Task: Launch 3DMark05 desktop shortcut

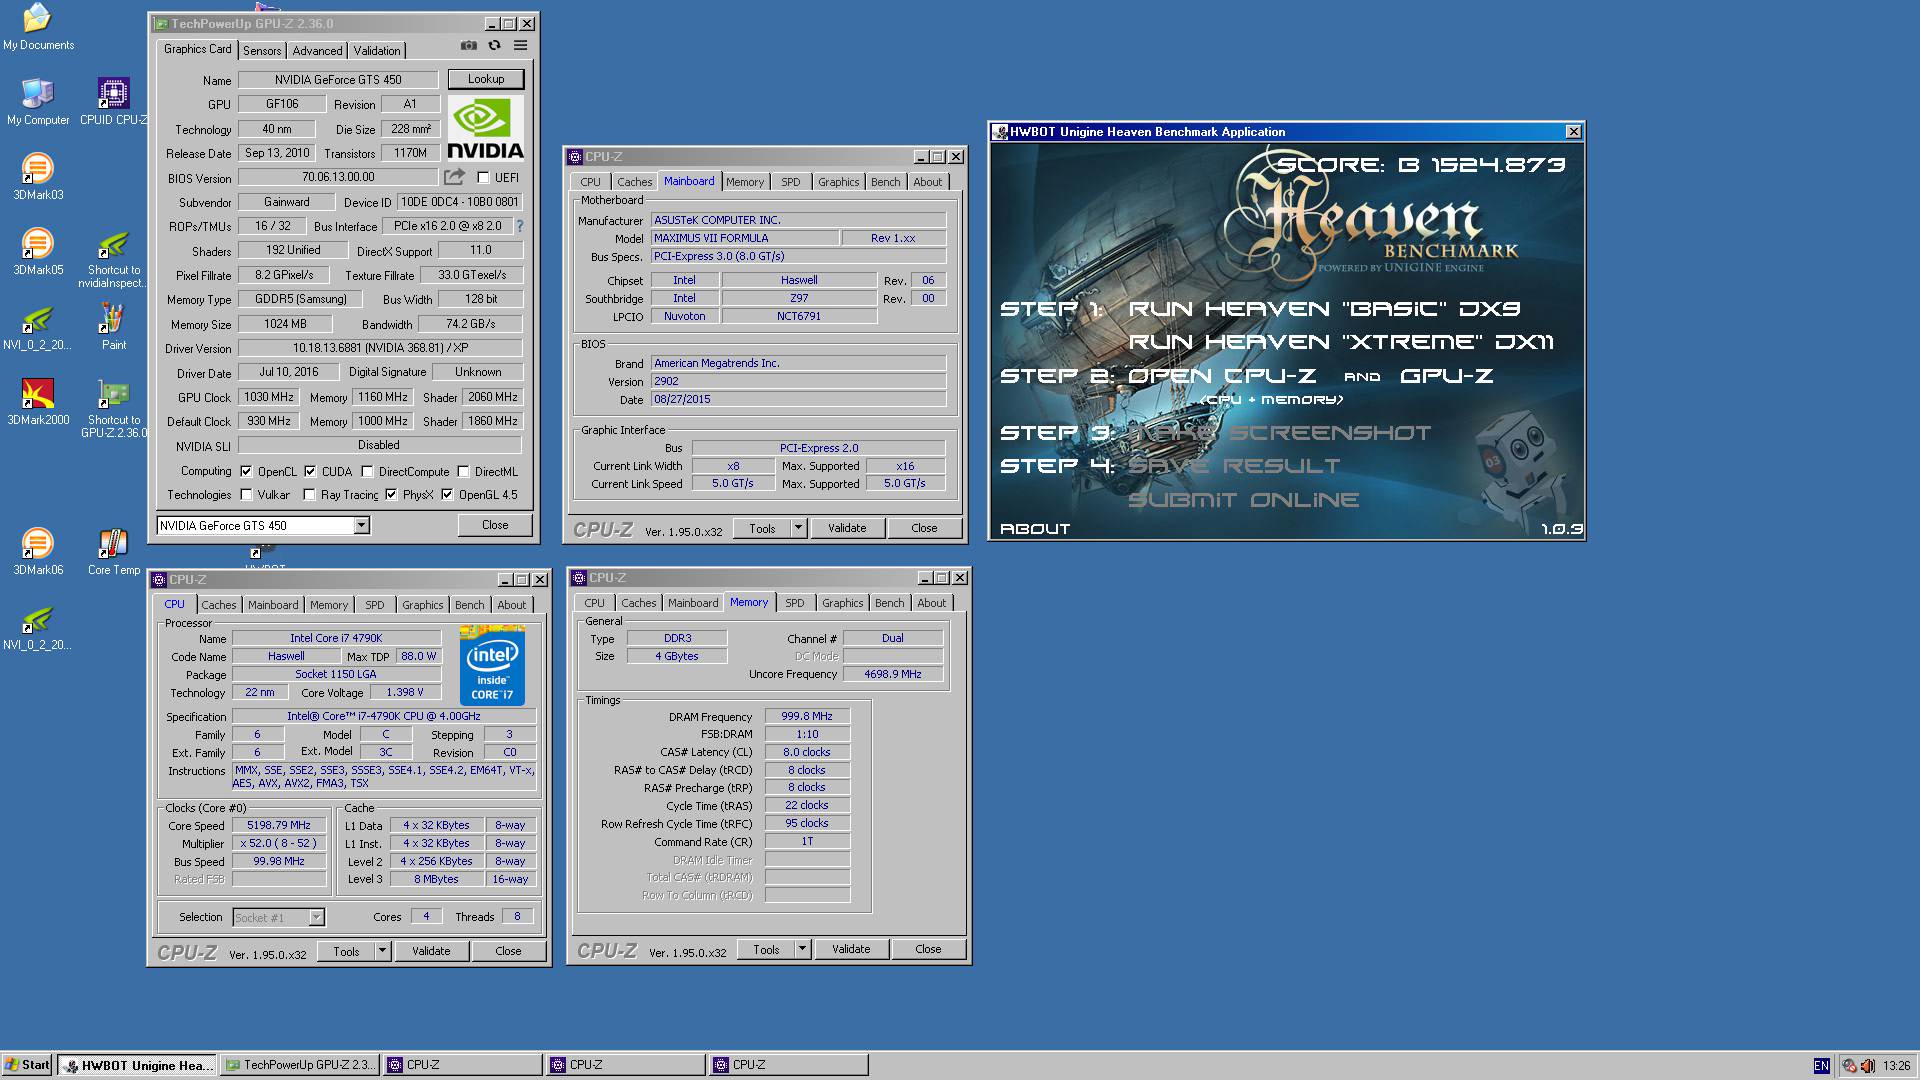Action: 37,252
